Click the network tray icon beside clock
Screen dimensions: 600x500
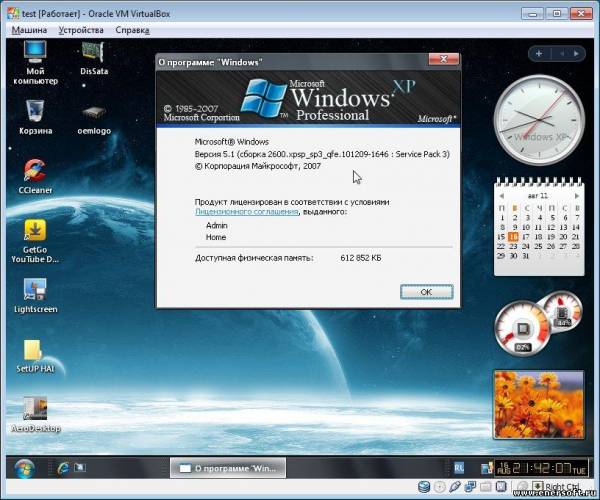pyautogui.click(x=487, y=468)
